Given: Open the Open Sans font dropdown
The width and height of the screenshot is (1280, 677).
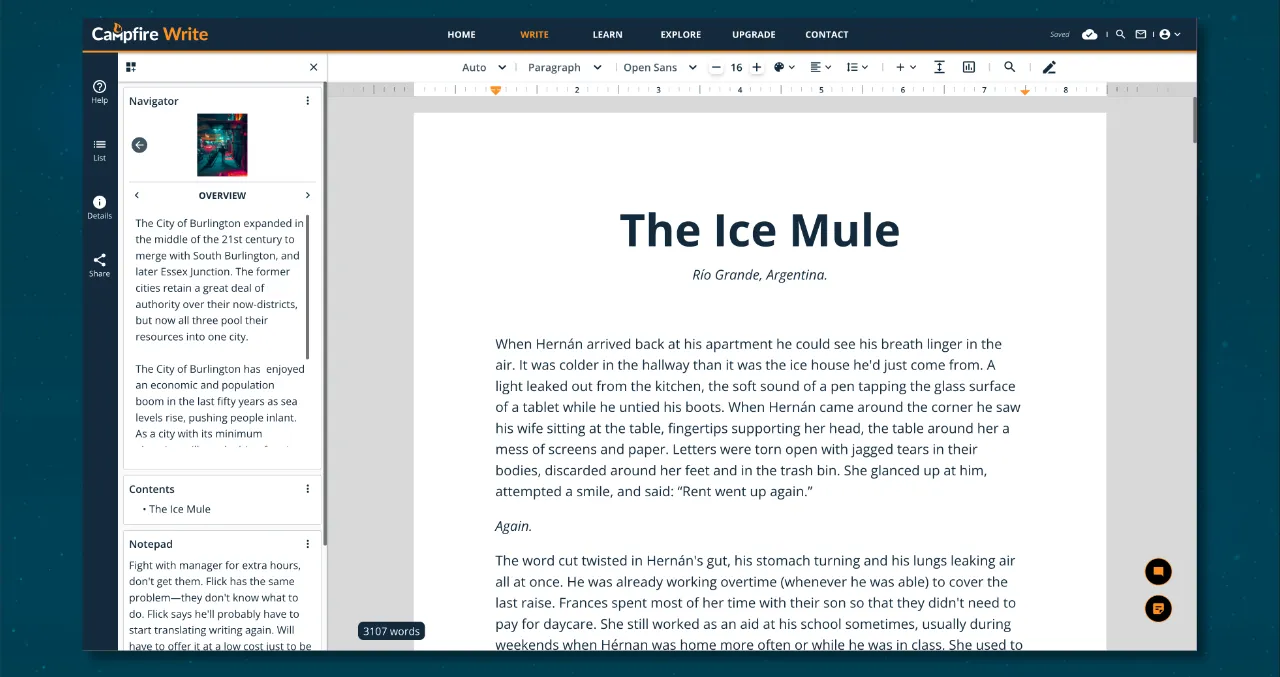Looking at the screenshot, I should [659, 67].
